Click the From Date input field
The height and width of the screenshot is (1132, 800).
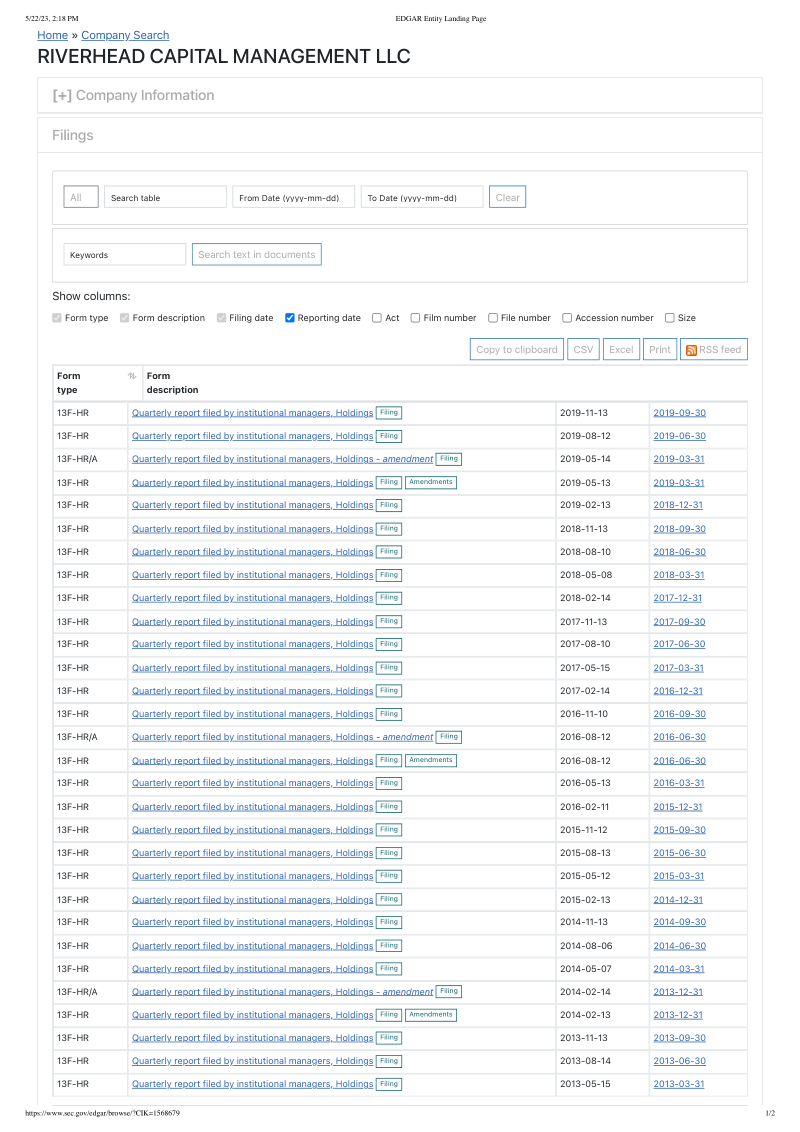[293, 197]
